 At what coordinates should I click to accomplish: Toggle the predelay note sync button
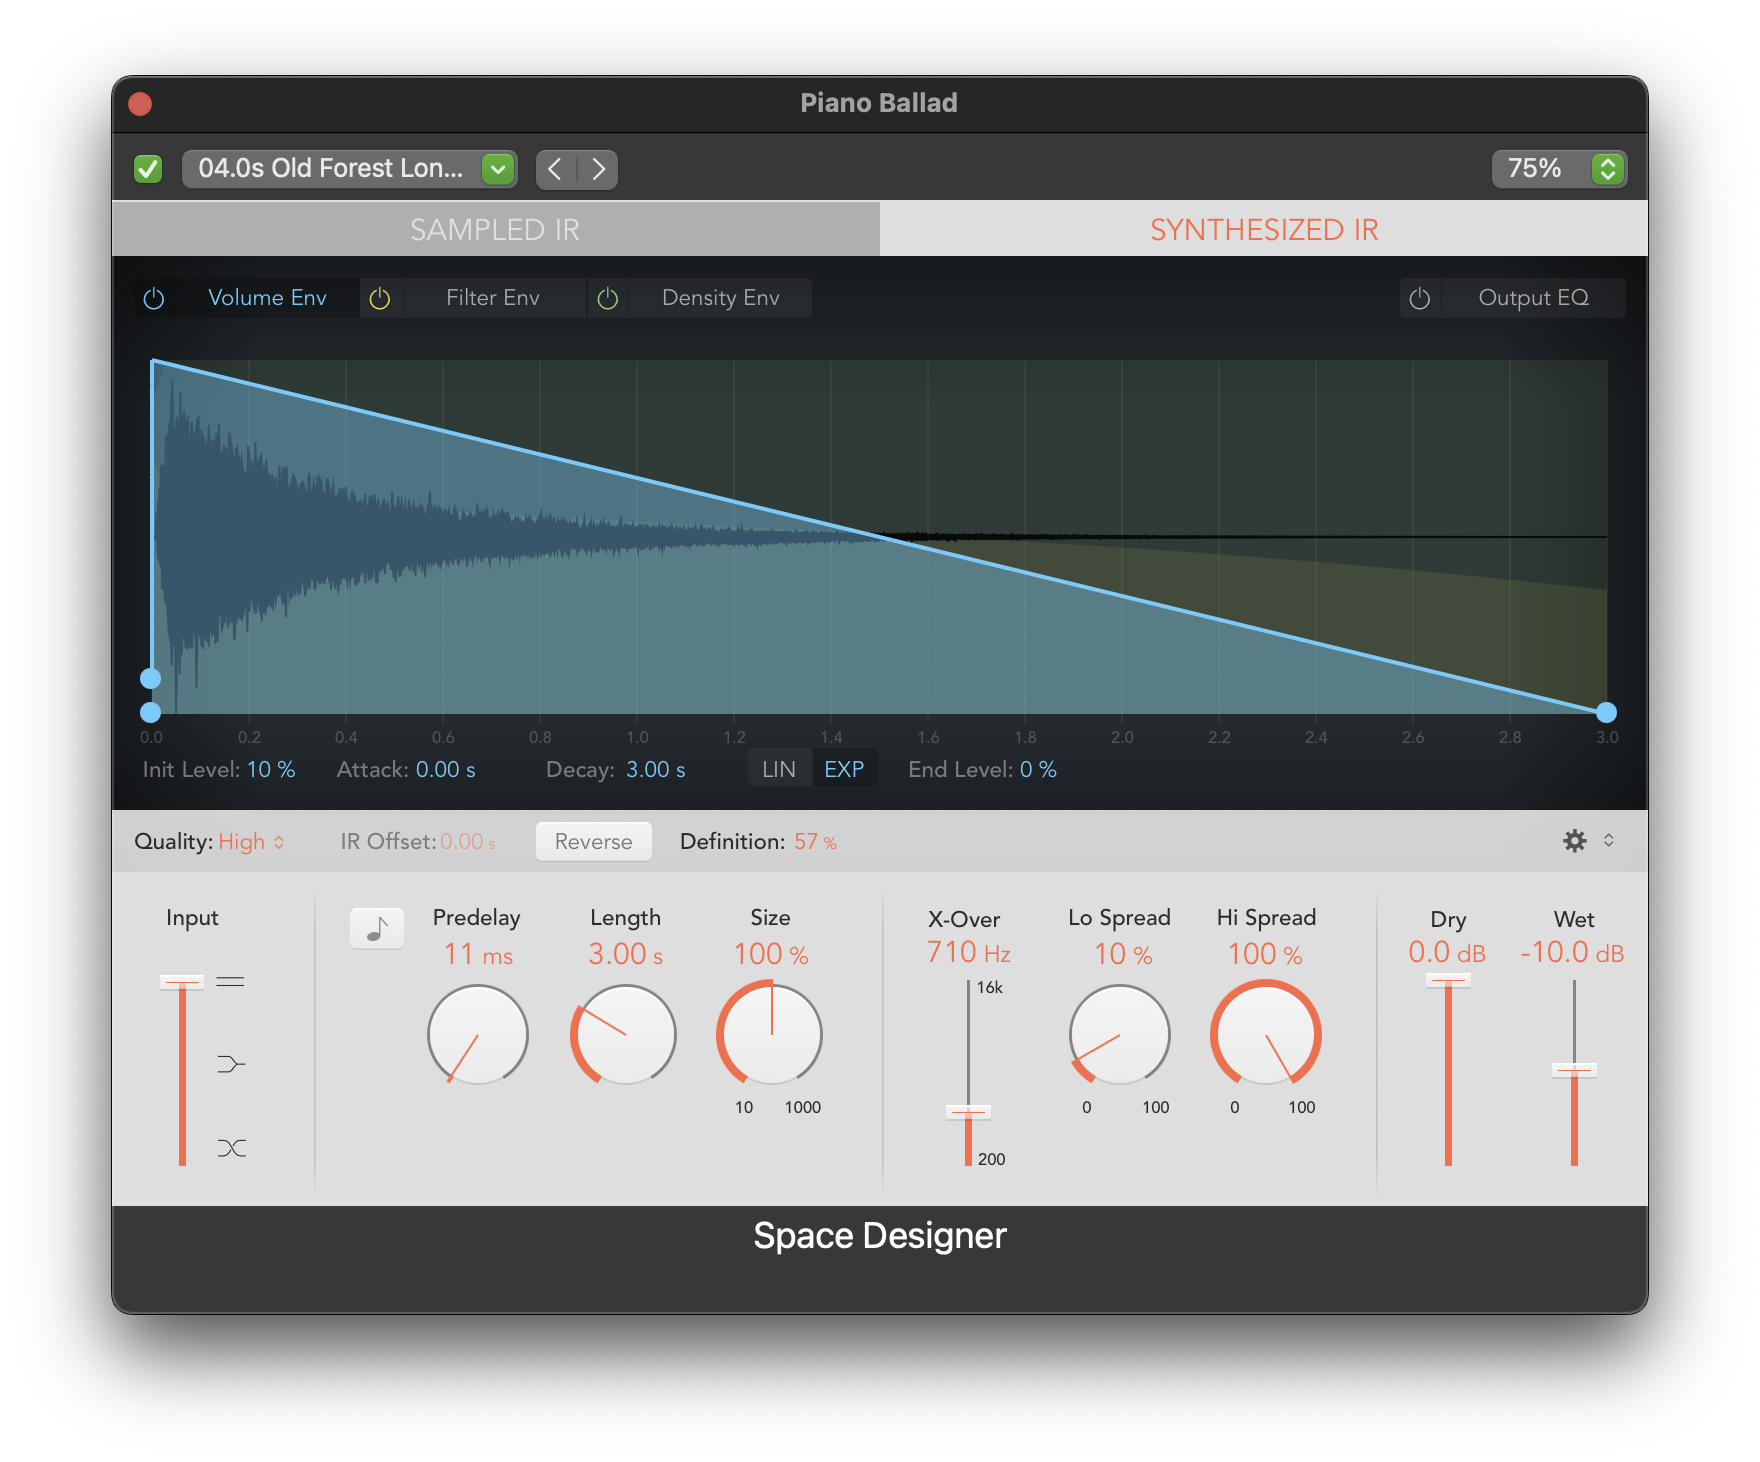pos(377,928)
